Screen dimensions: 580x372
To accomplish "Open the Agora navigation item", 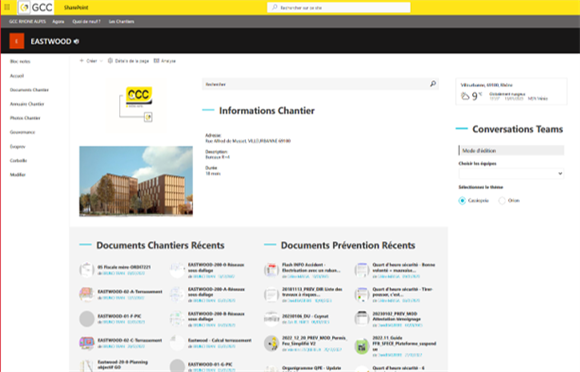I will pos(58,21).
